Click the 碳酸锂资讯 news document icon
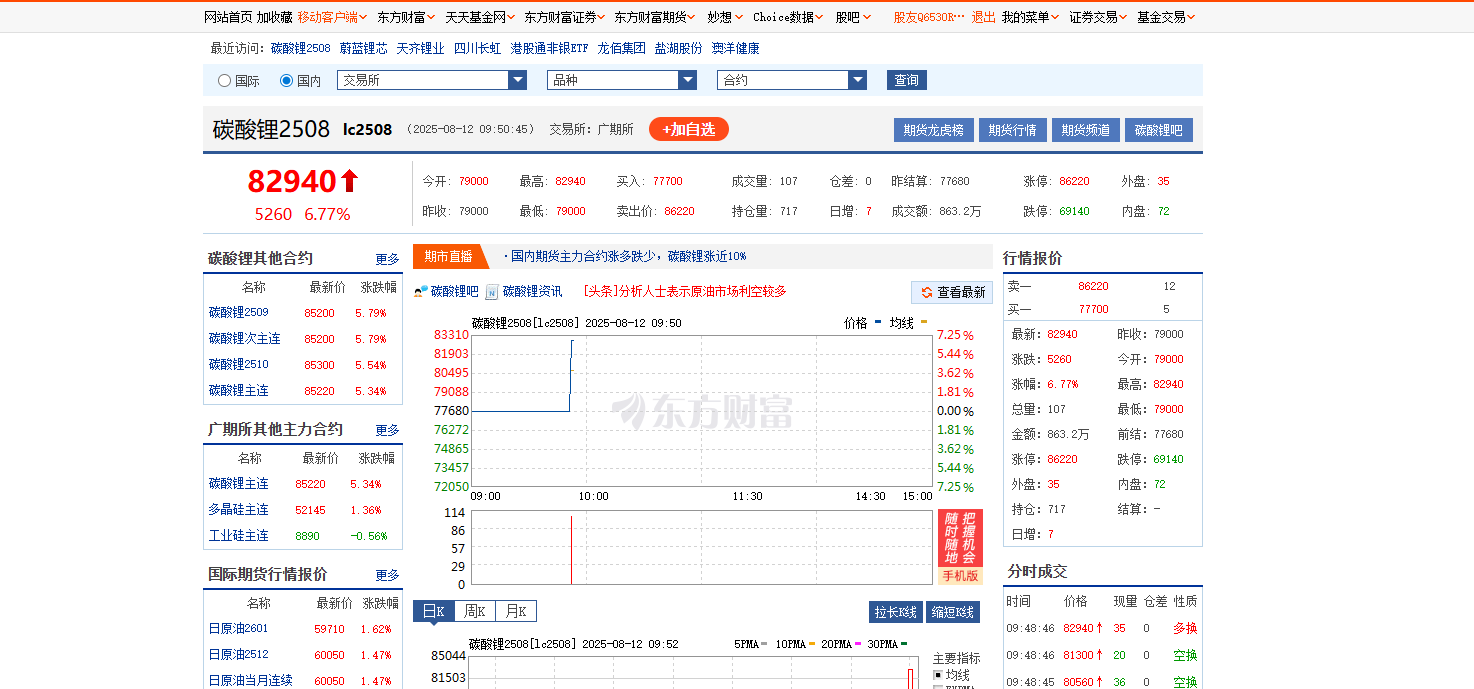1474x689 pixels. coord(492,292)
